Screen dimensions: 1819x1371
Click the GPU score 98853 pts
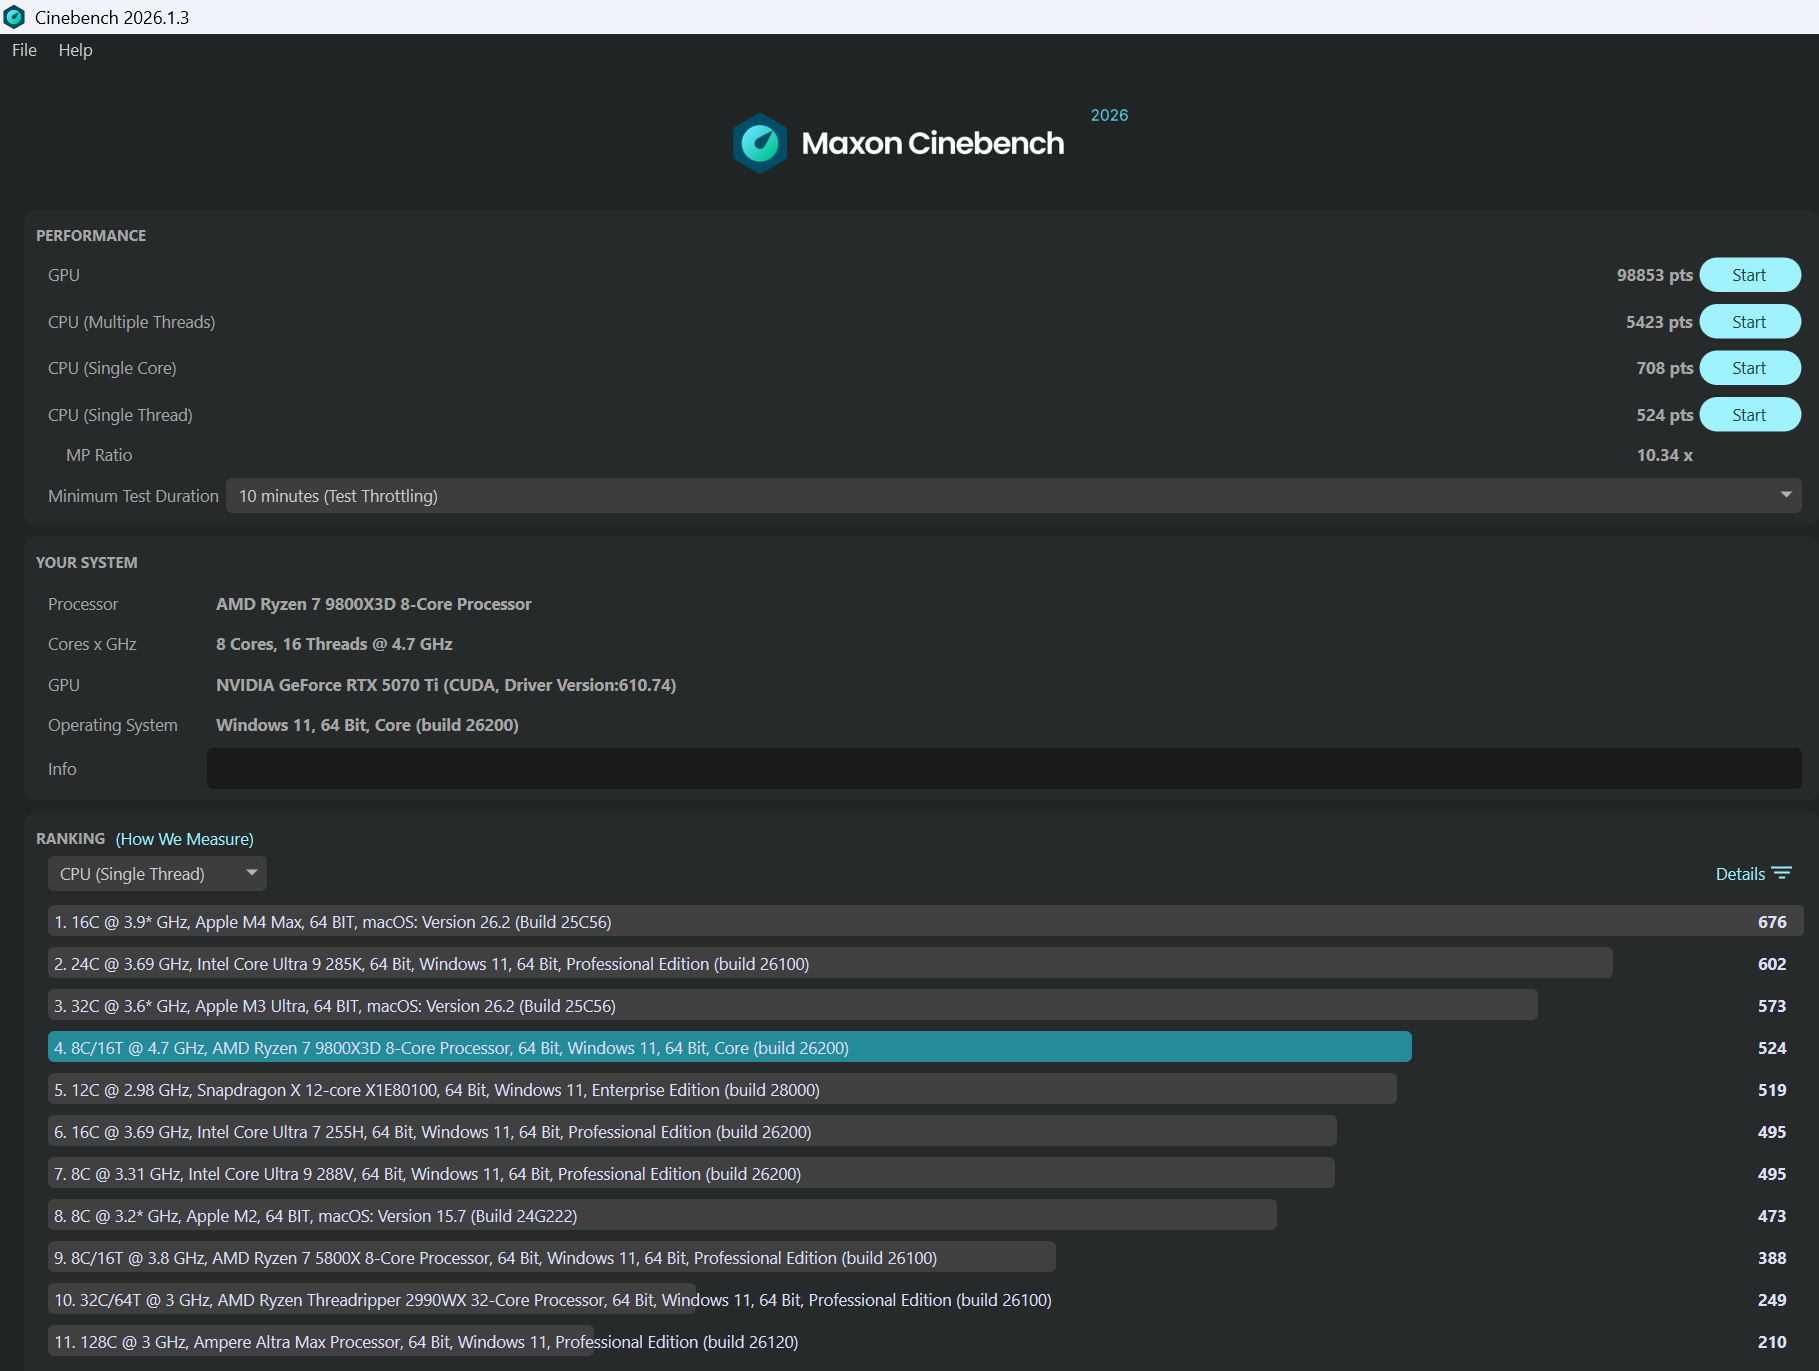click(x=1655, y=275)
